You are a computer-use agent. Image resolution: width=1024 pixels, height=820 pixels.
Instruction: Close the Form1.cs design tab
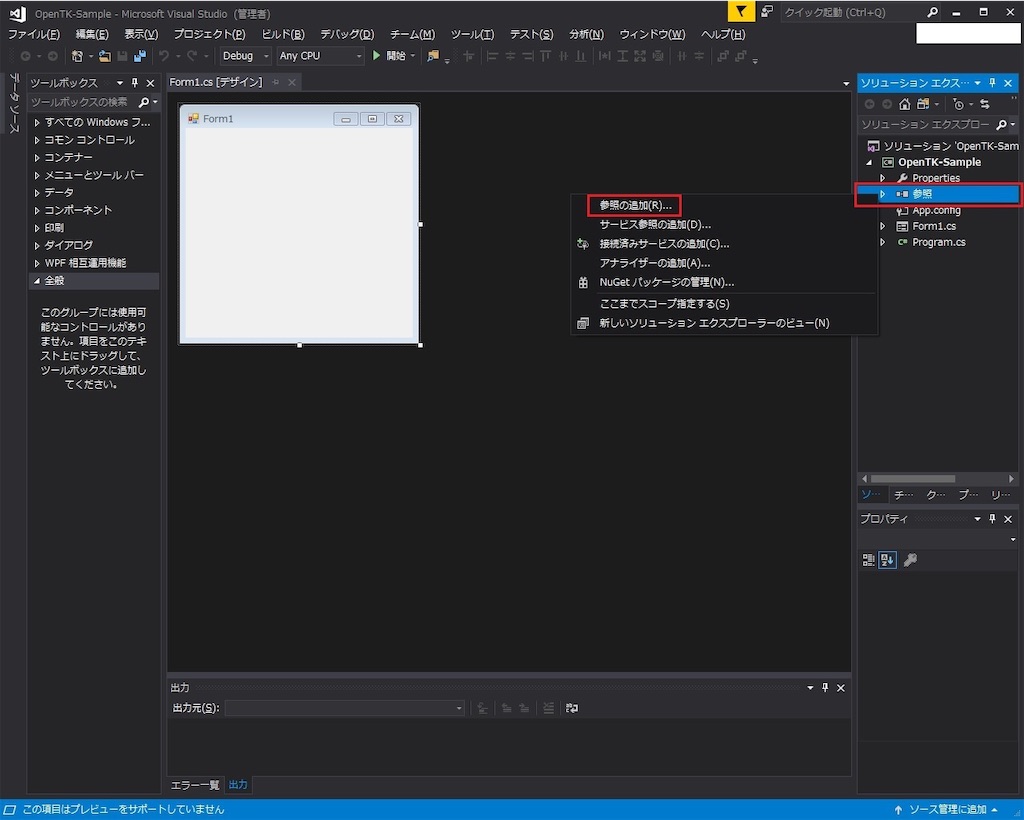pyautogui.click(x=292, y=82)
